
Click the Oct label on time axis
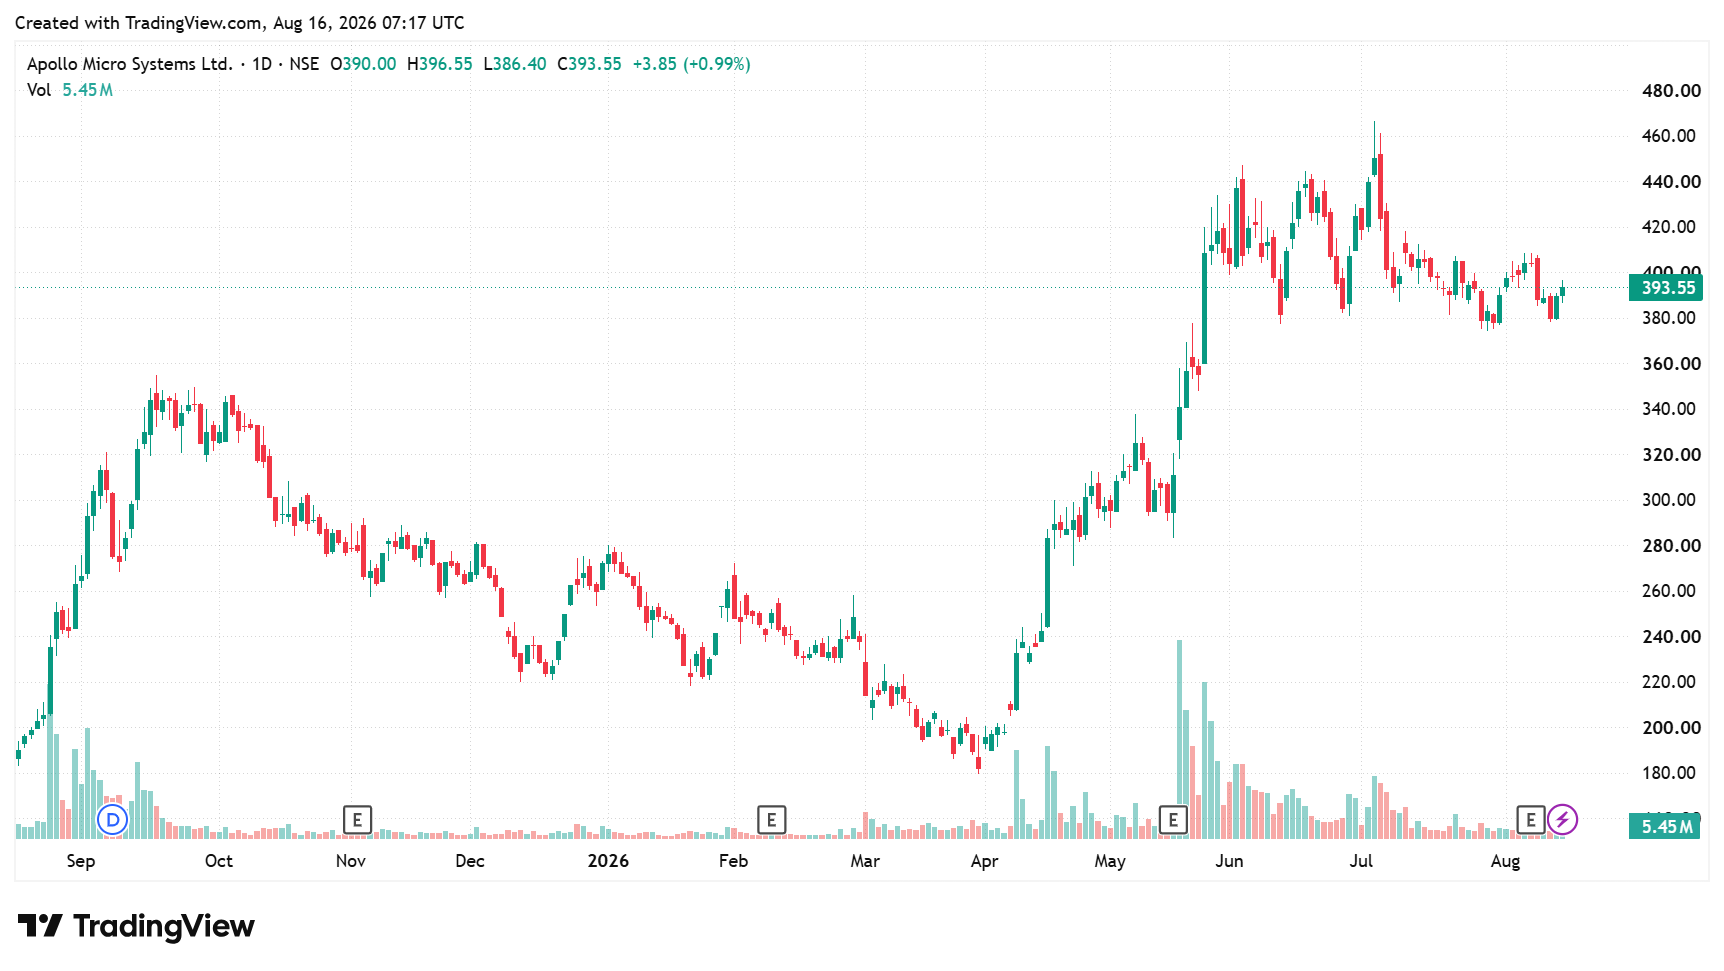(218, 861)
